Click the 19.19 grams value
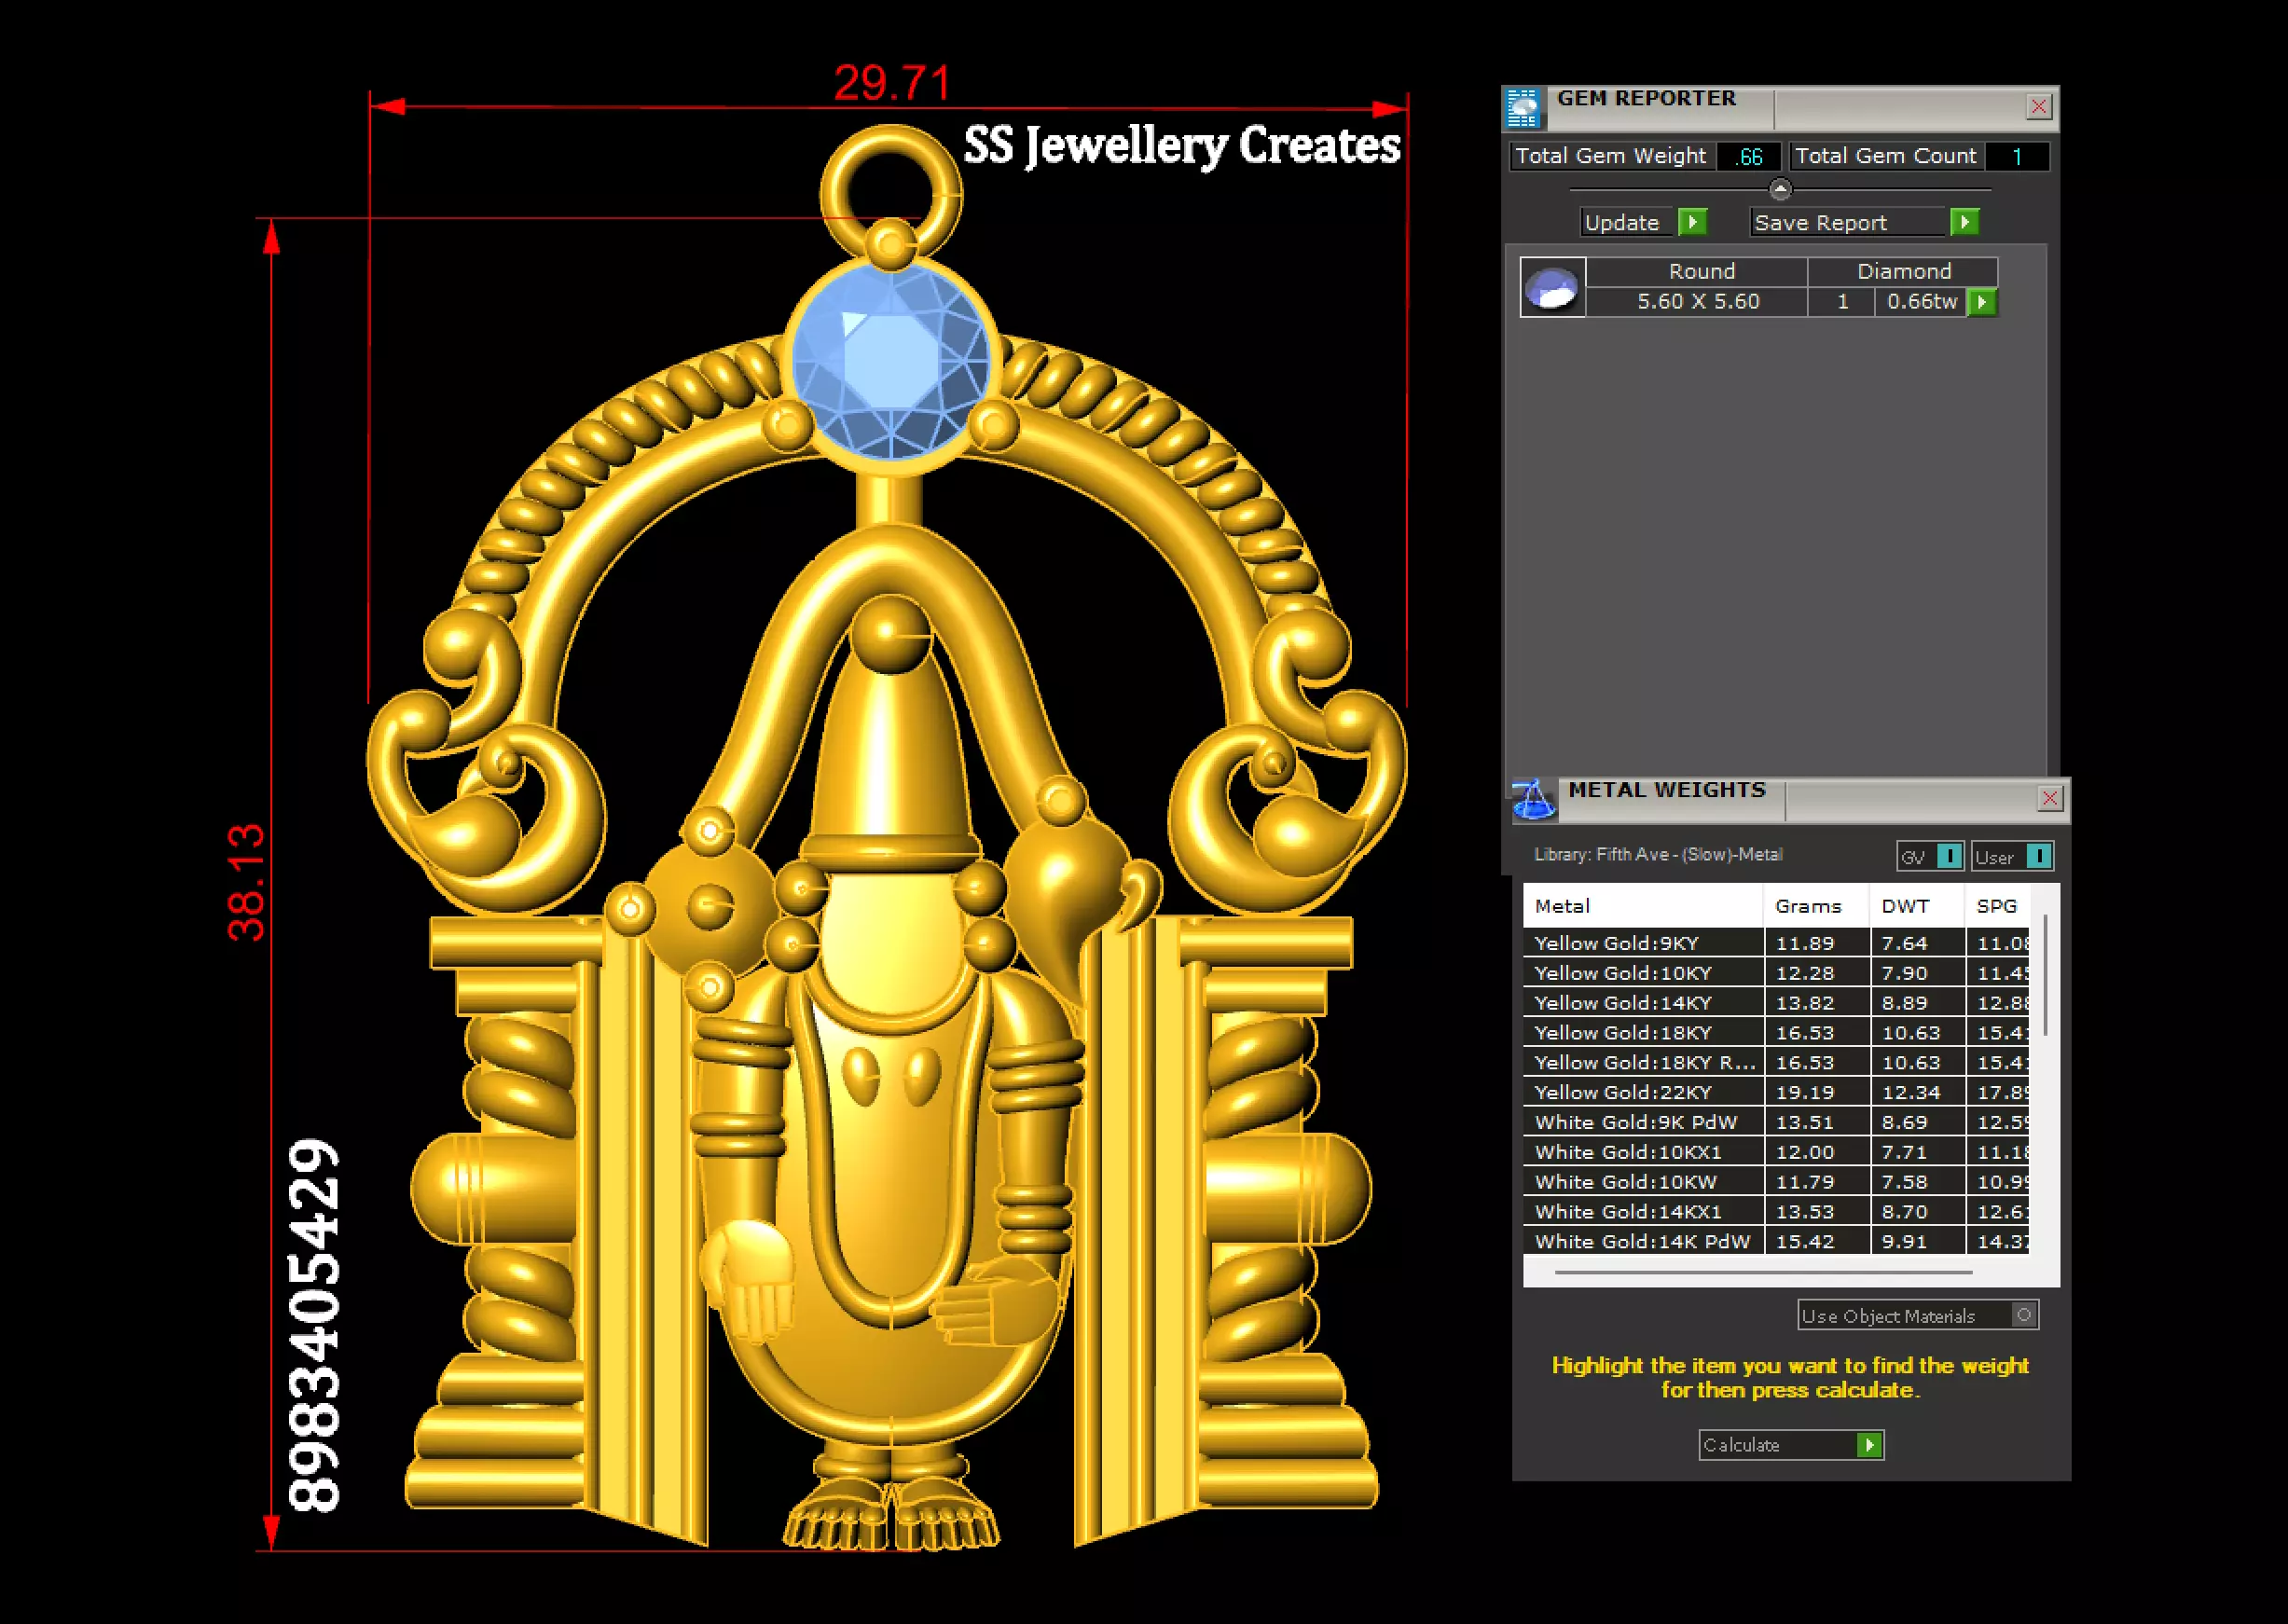The image size is (2288, 1624). coord(1804,1092)
